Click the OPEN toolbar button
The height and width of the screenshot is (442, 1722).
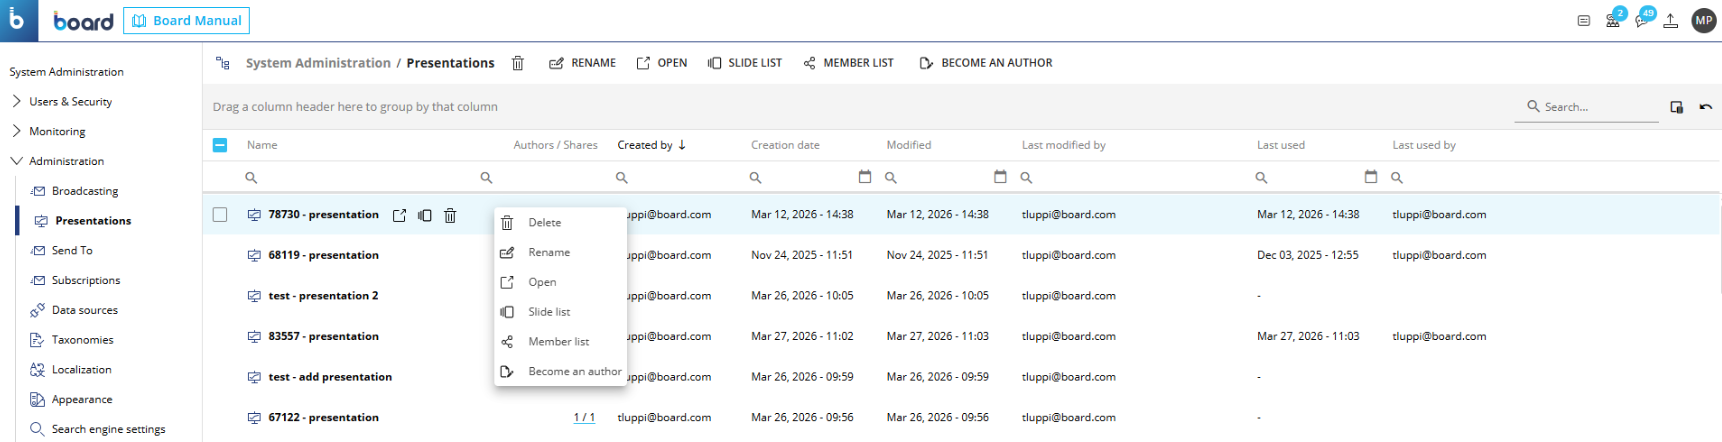(x=662, y=63)
